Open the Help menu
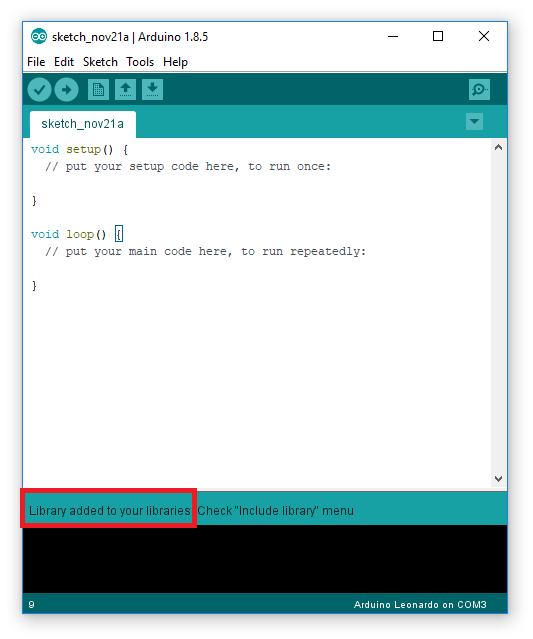Screen dimensions: 533x639 tap(175, 62)
